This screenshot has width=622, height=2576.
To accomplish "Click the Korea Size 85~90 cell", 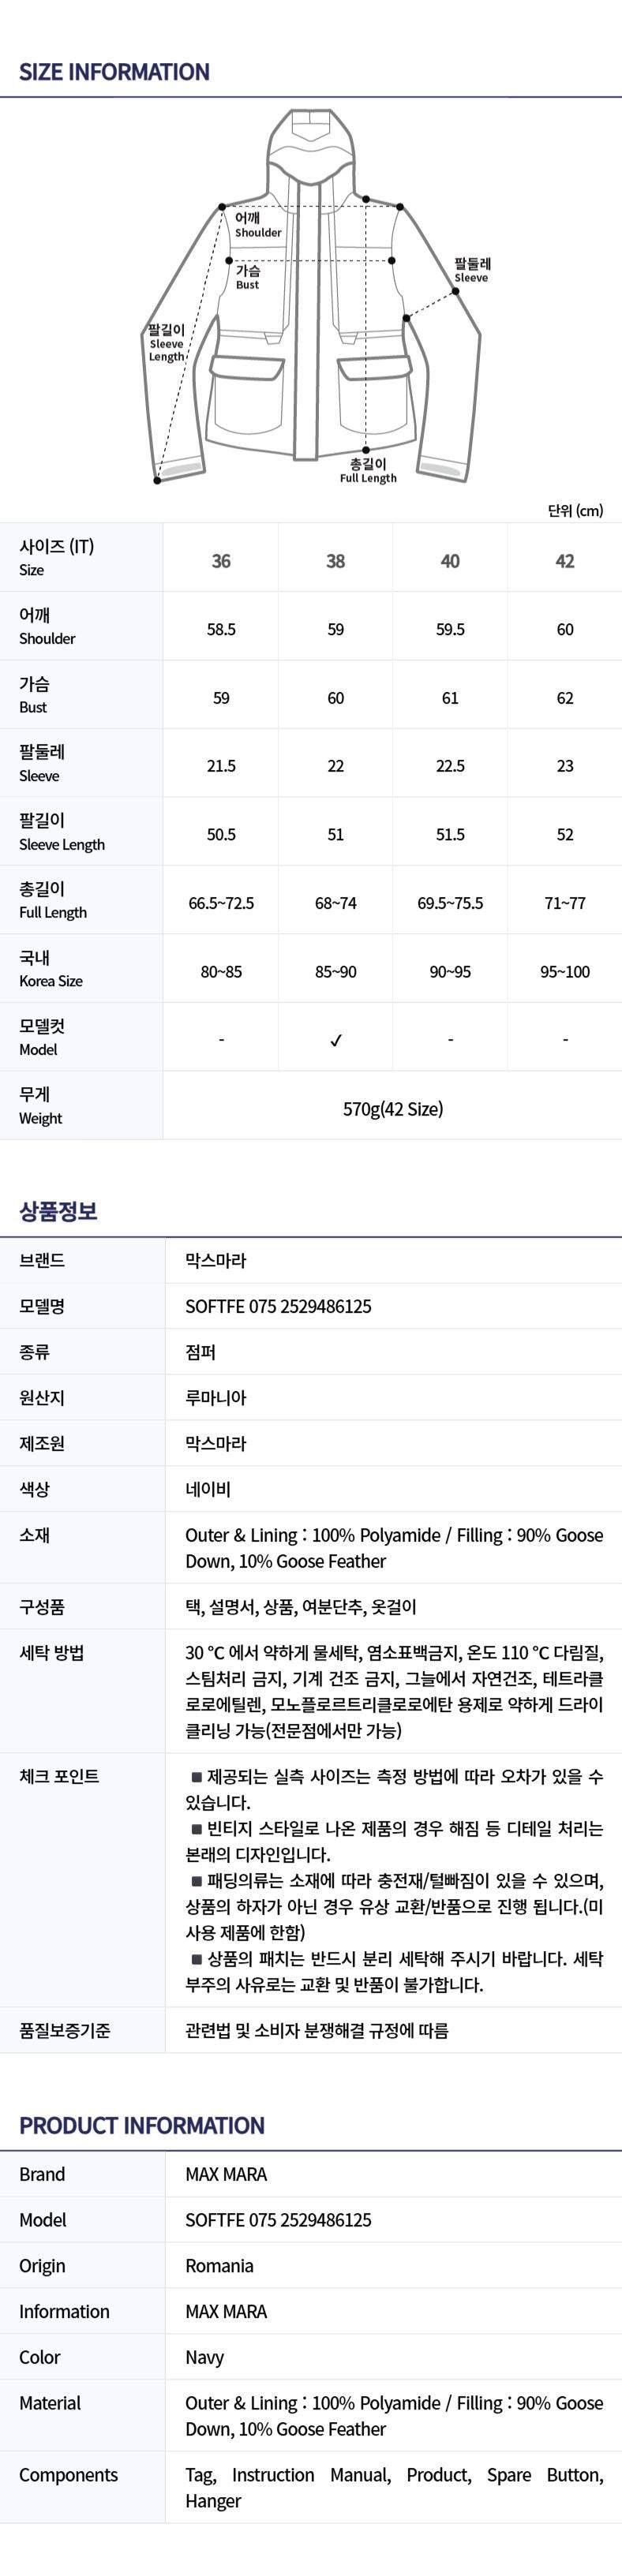I will (336, 971).
